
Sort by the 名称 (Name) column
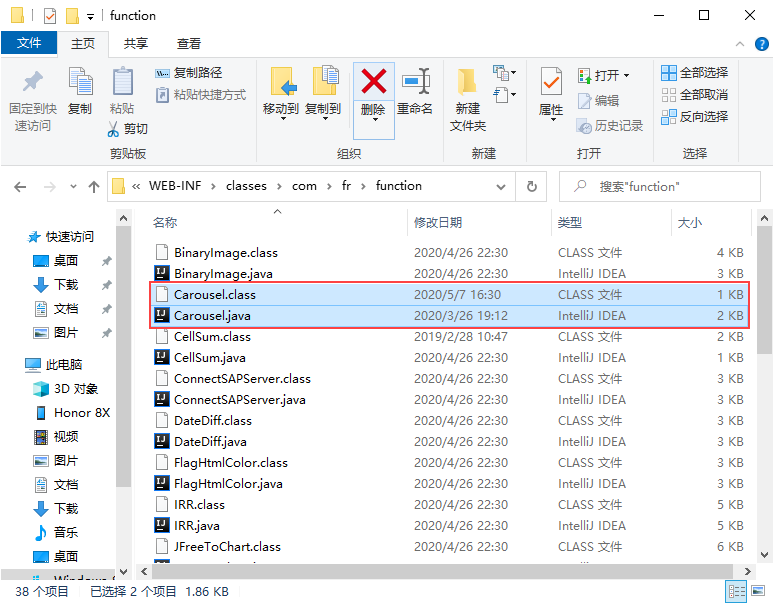(165, 223)
